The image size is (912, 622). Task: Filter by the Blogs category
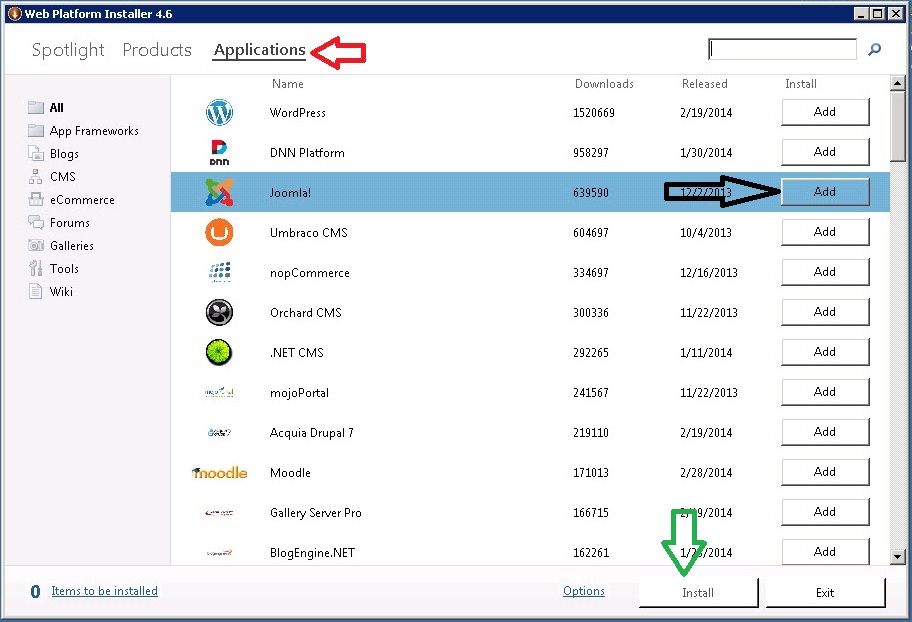[64, 154]
